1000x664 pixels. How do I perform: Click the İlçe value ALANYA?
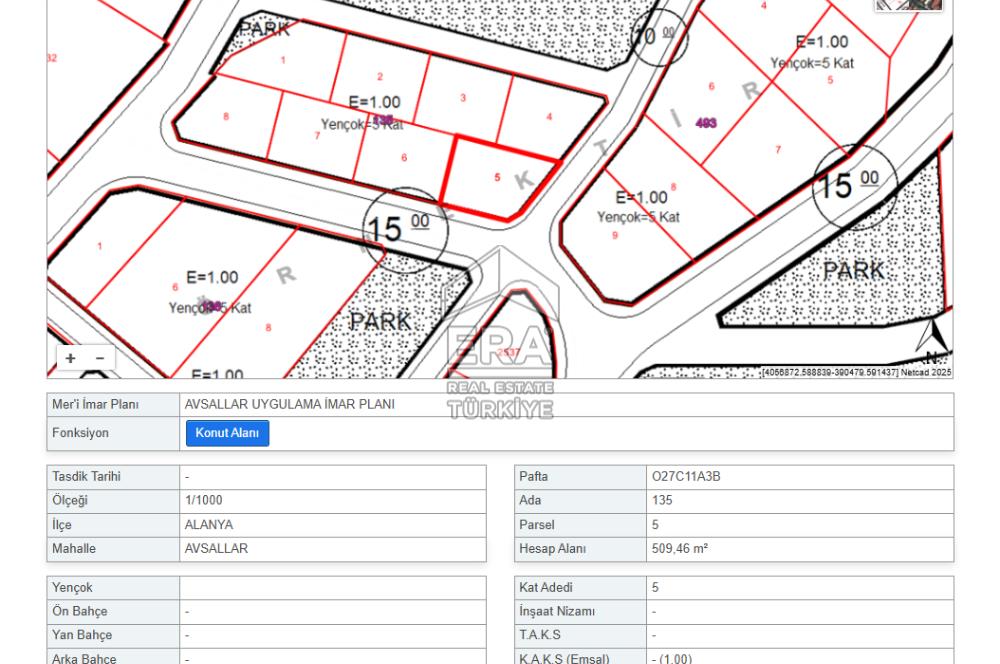(209, 525)
